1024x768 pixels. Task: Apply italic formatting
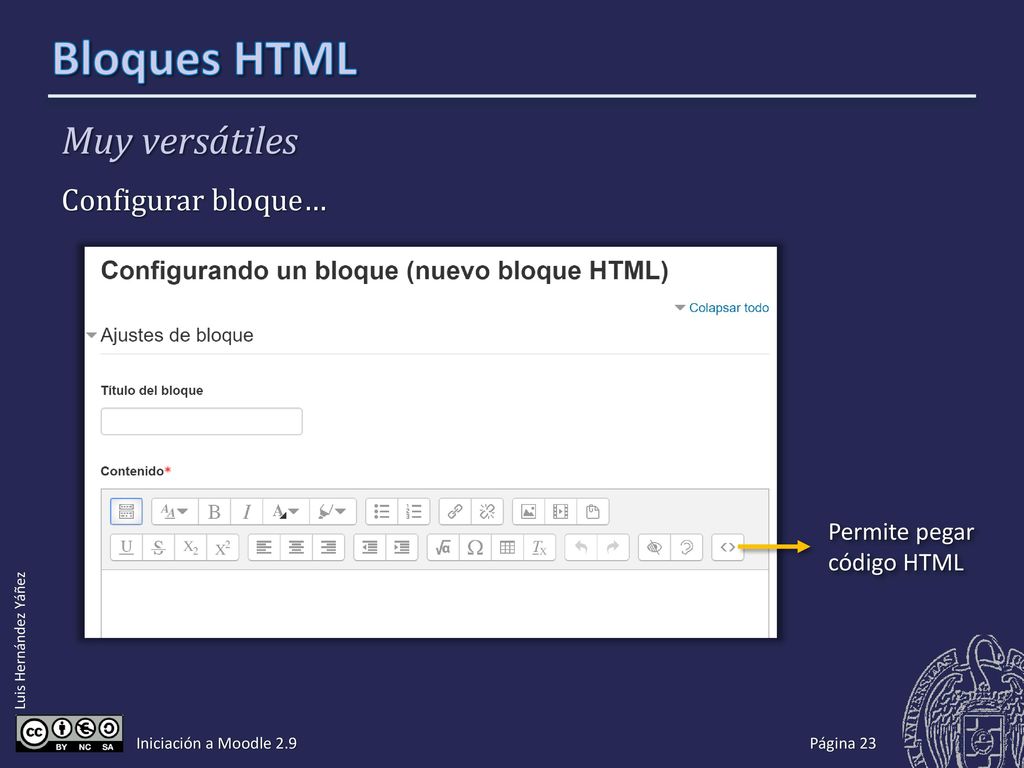coord(247,511)
